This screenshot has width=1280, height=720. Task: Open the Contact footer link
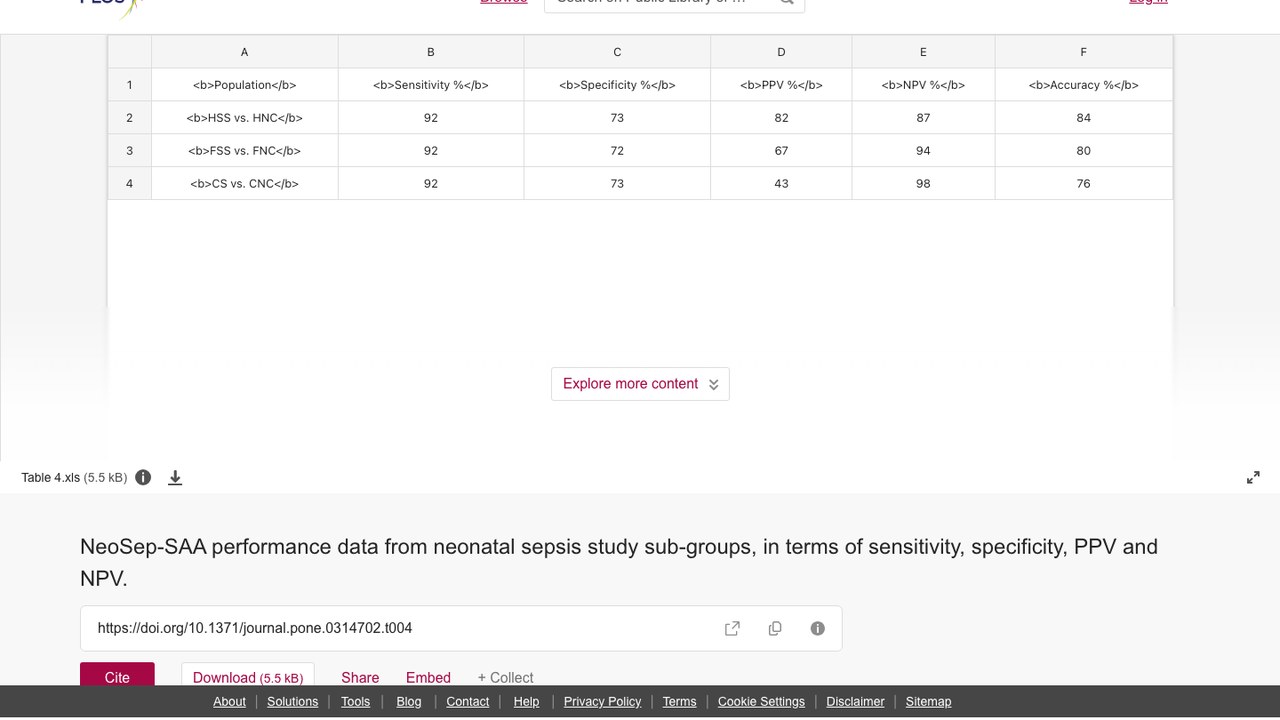point(467,701)
